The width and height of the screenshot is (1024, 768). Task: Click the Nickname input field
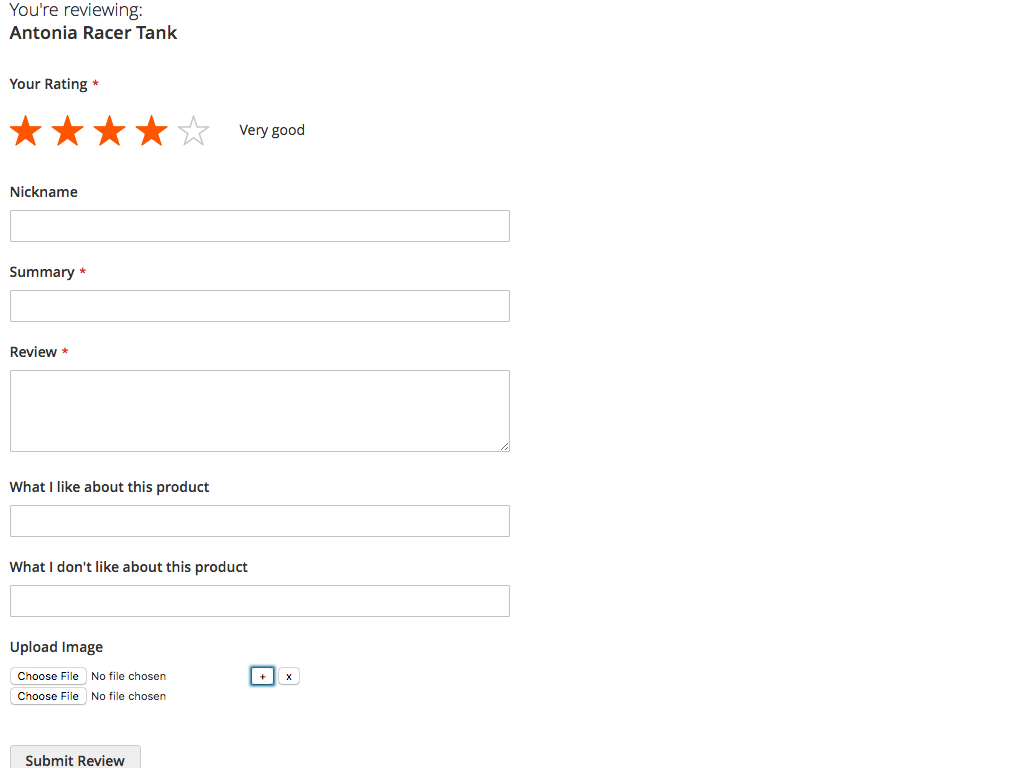tap(260, 226)
